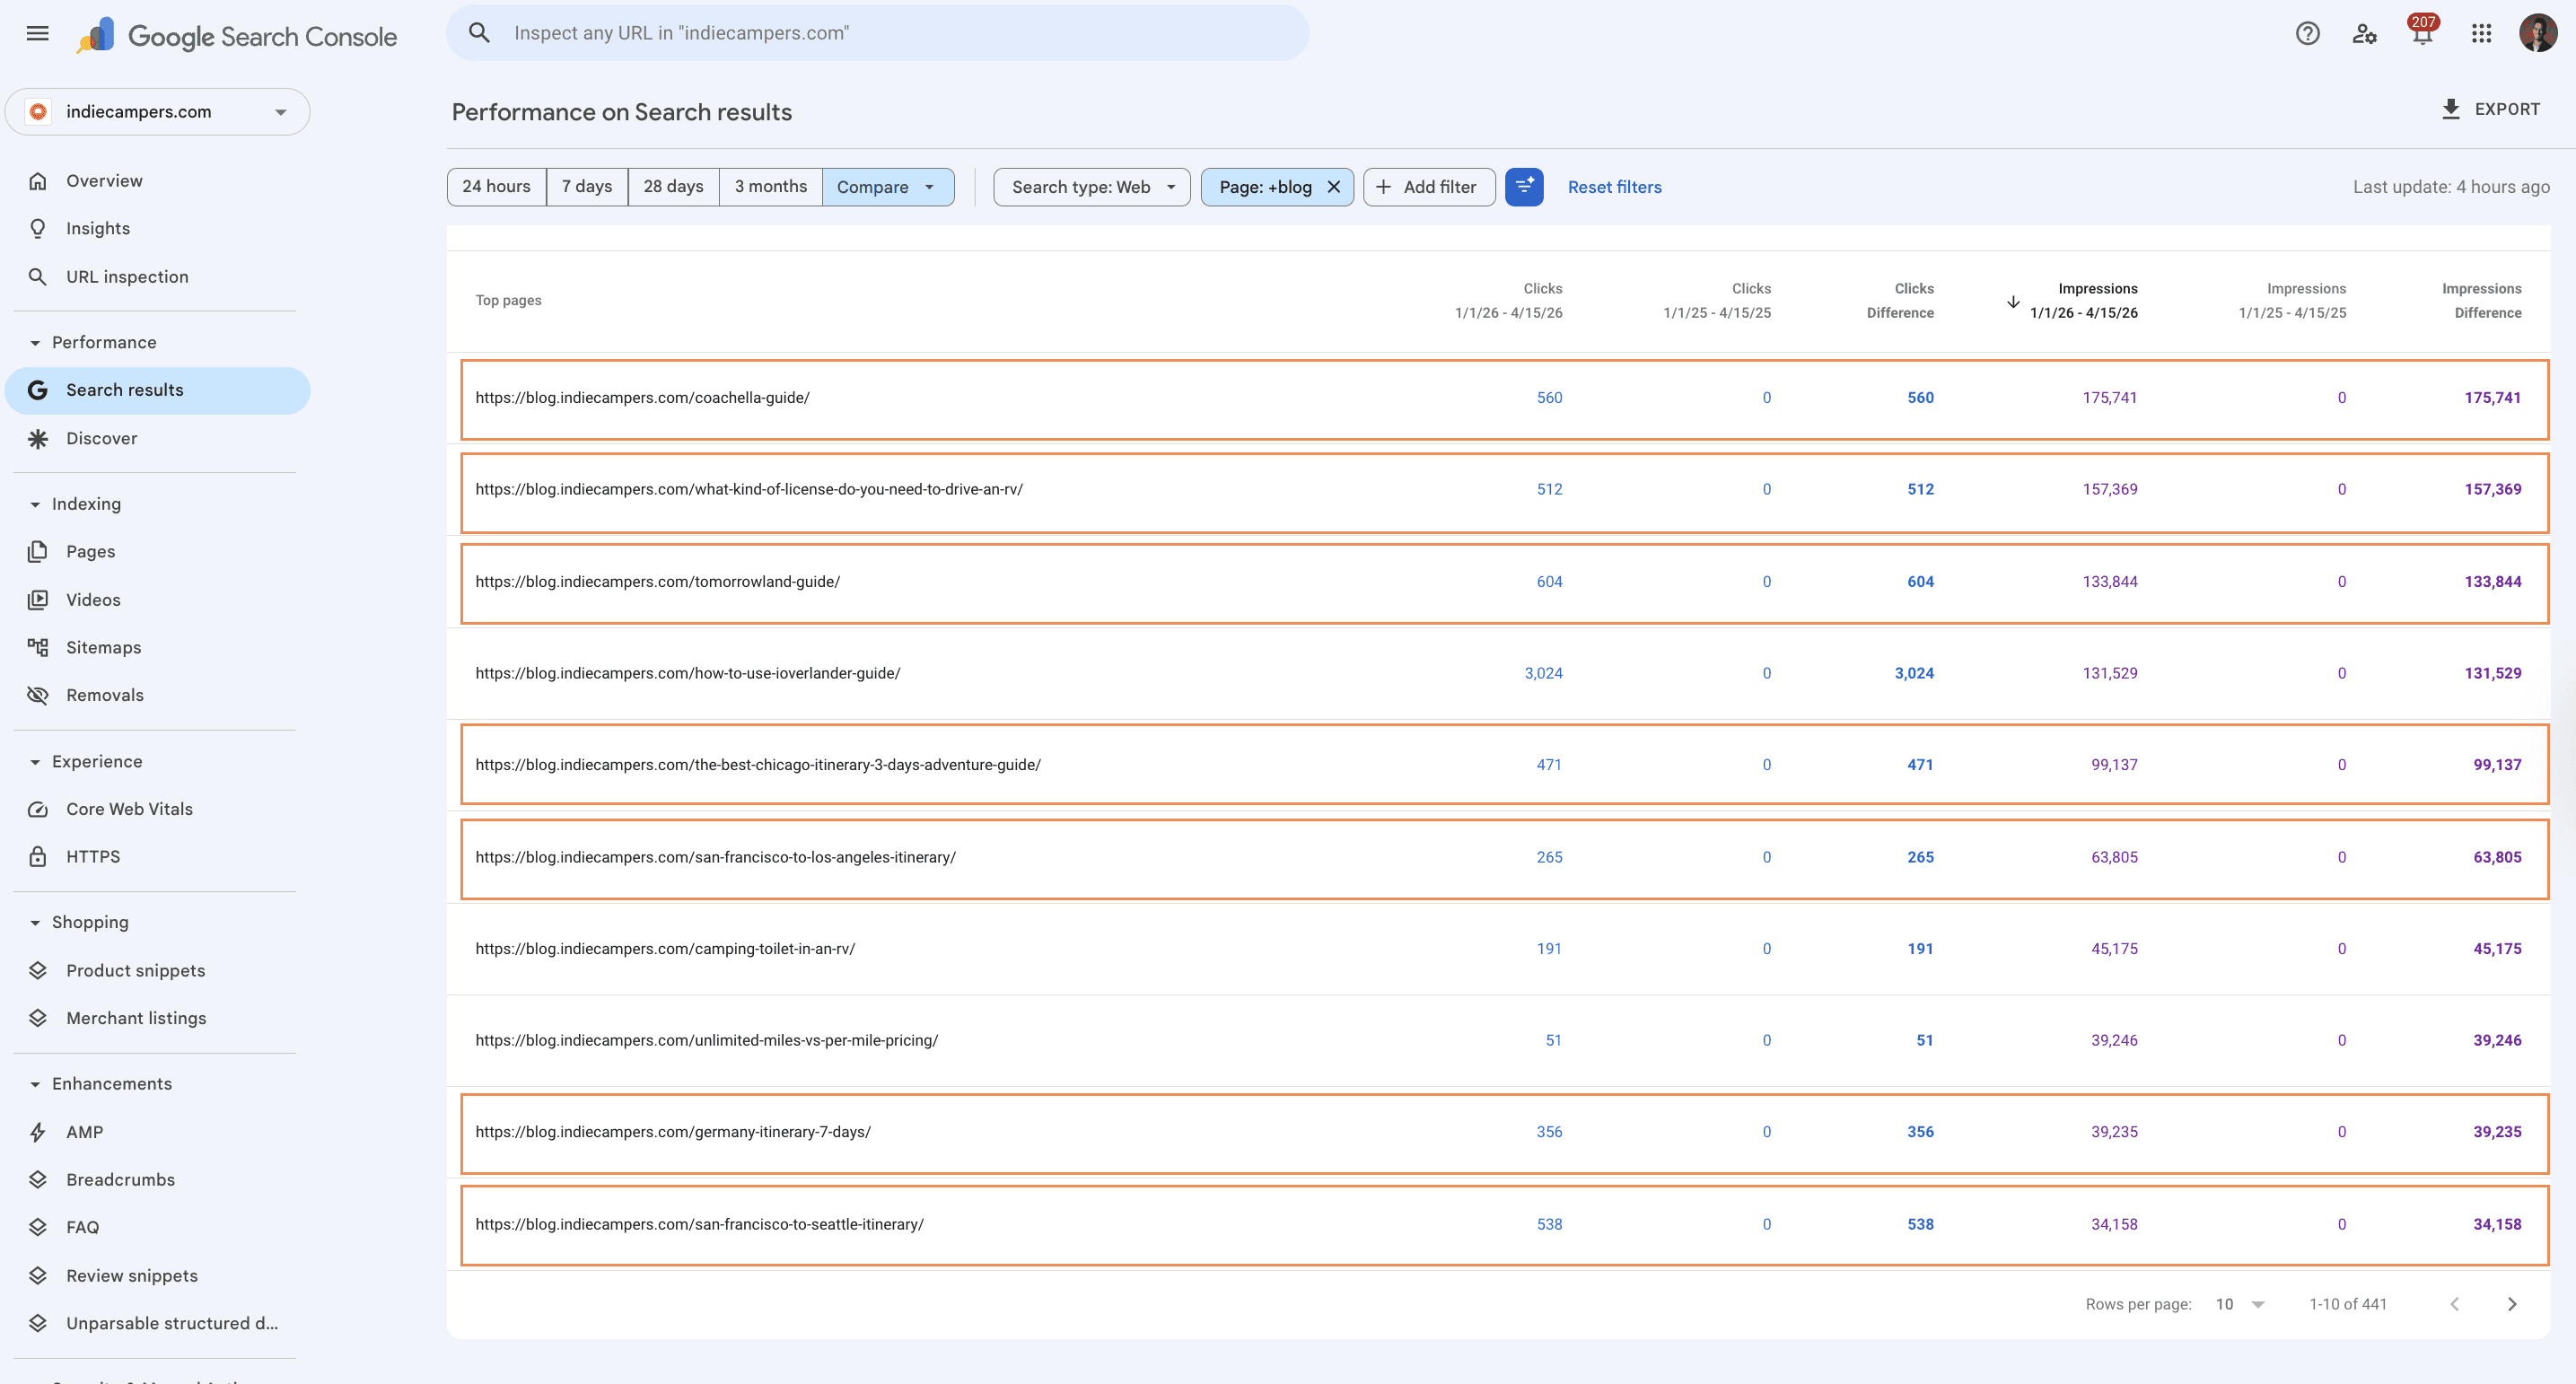Select the 3 months date range
2576x1384 pixels.
pos(771,187)
